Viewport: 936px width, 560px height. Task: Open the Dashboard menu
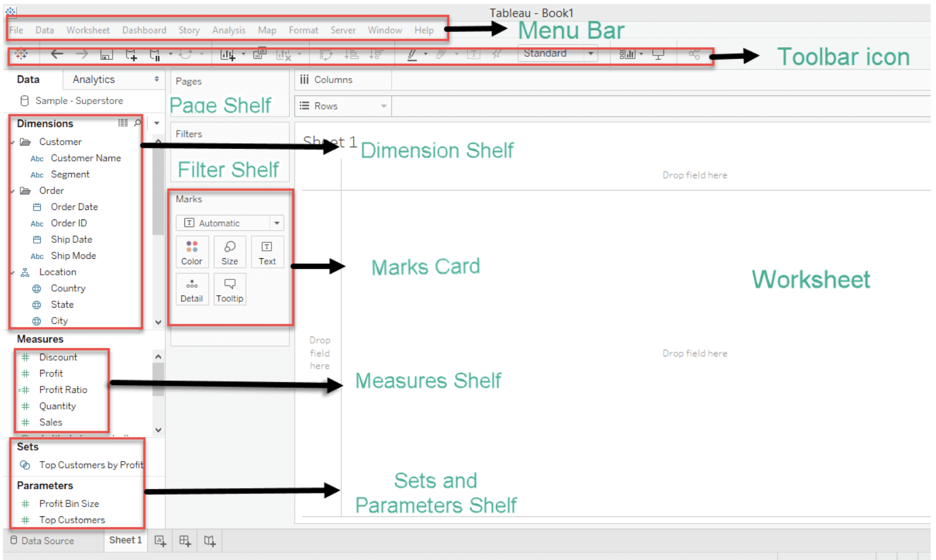point(144,30)
